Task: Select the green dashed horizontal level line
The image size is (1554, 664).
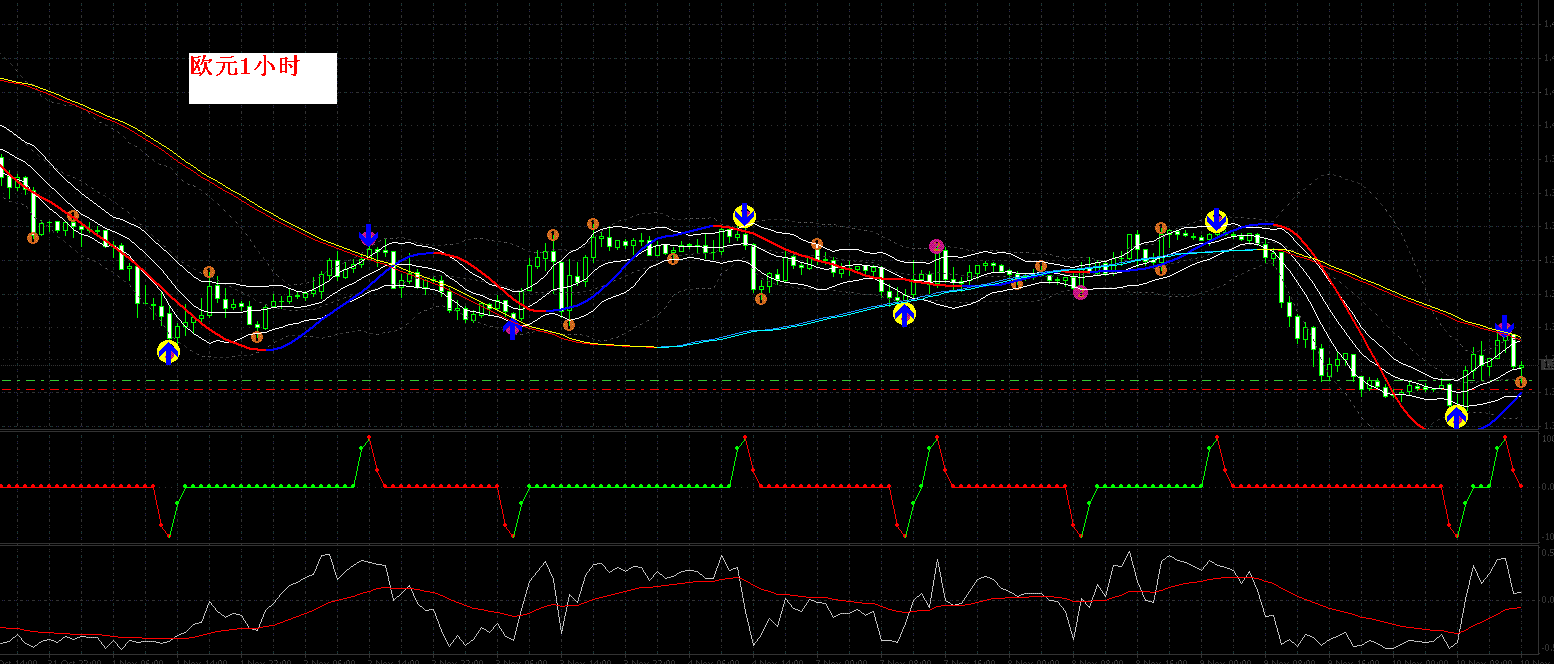Action: pyautogui.click(x=770, y=381)
